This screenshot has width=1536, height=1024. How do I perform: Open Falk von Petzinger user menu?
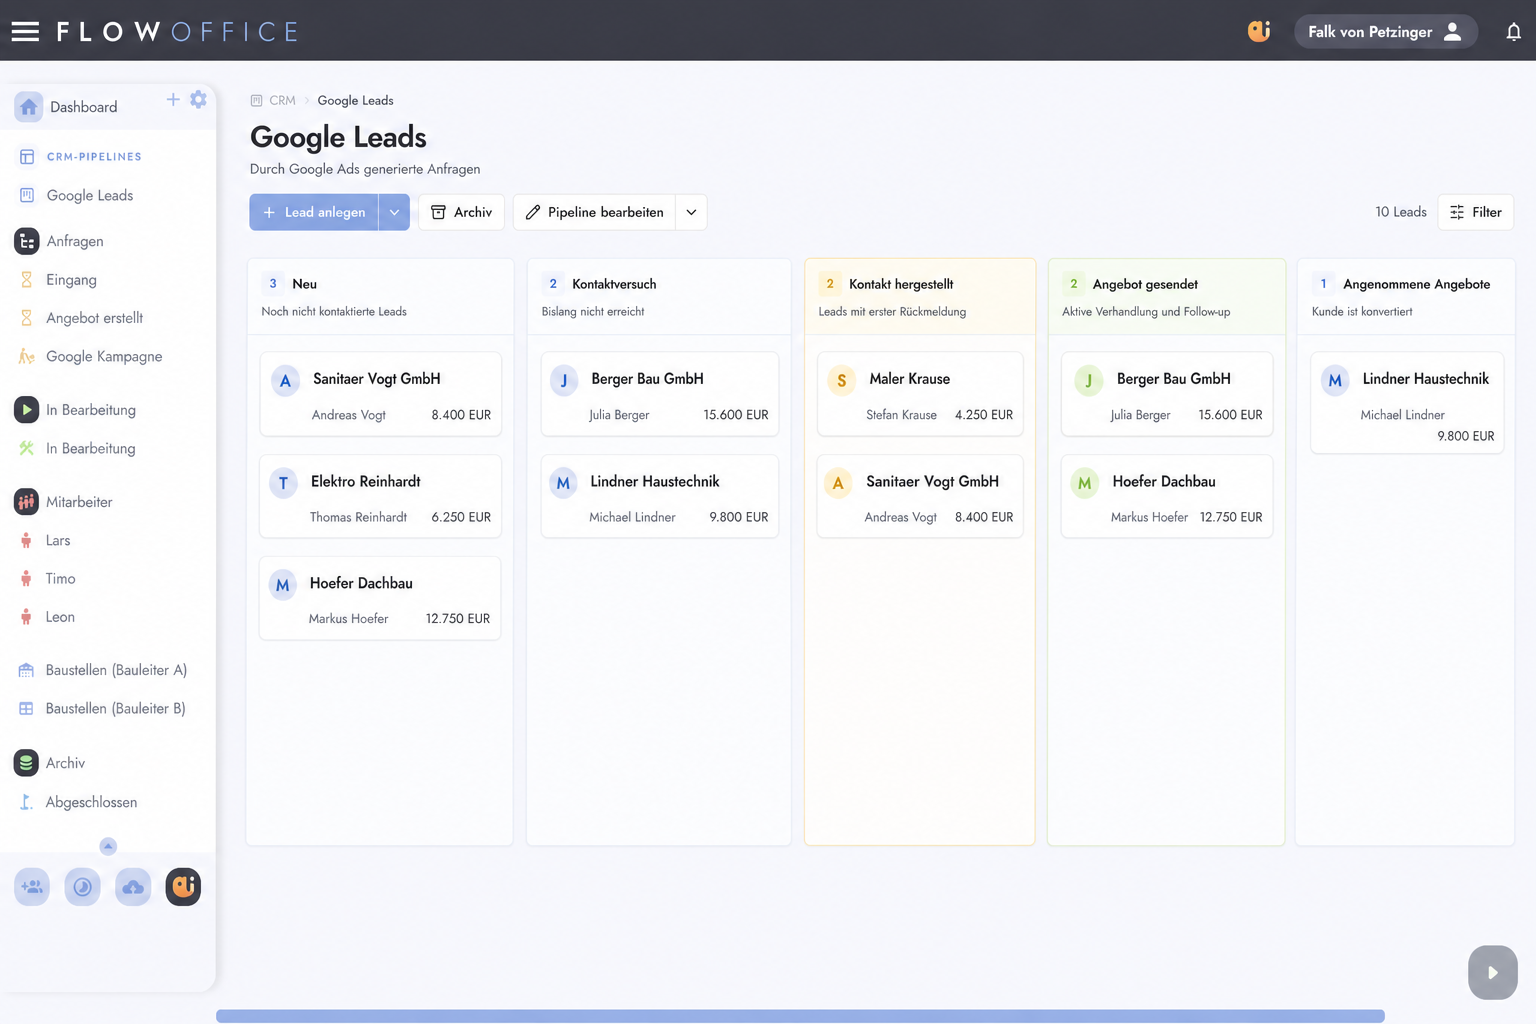[x=1385, y=32]
